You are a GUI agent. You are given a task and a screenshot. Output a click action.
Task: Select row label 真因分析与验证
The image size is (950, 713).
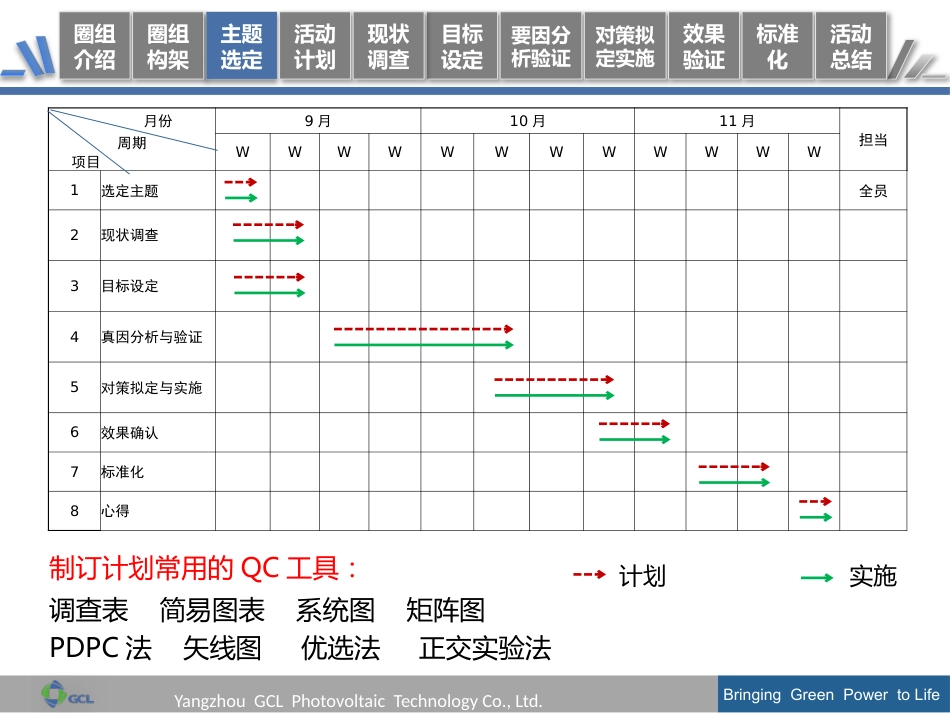point(151,337)
